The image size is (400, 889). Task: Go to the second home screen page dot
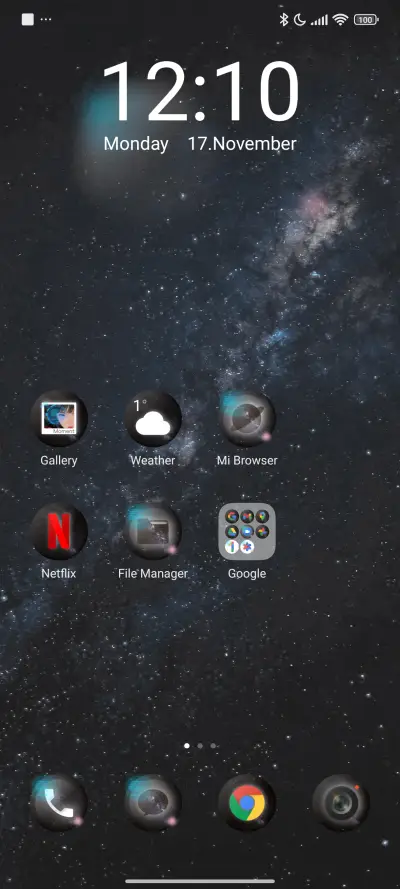[x=200, y=746]
